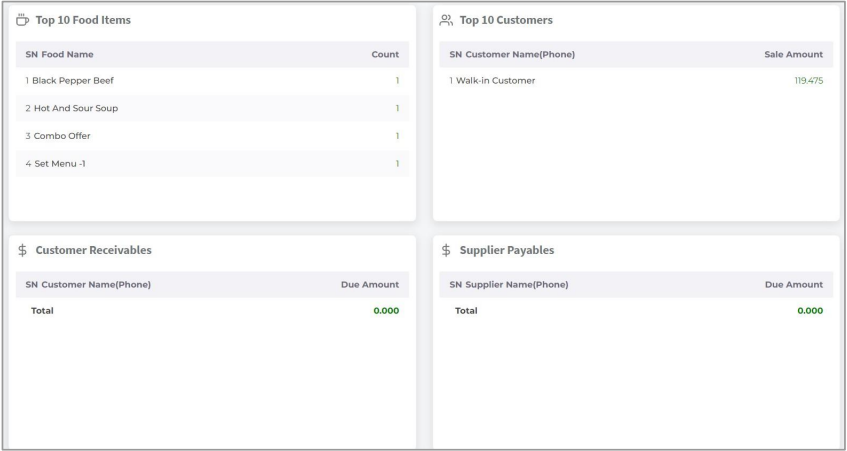Click Due Amount header in Supplier Payables

pos(794,285)
